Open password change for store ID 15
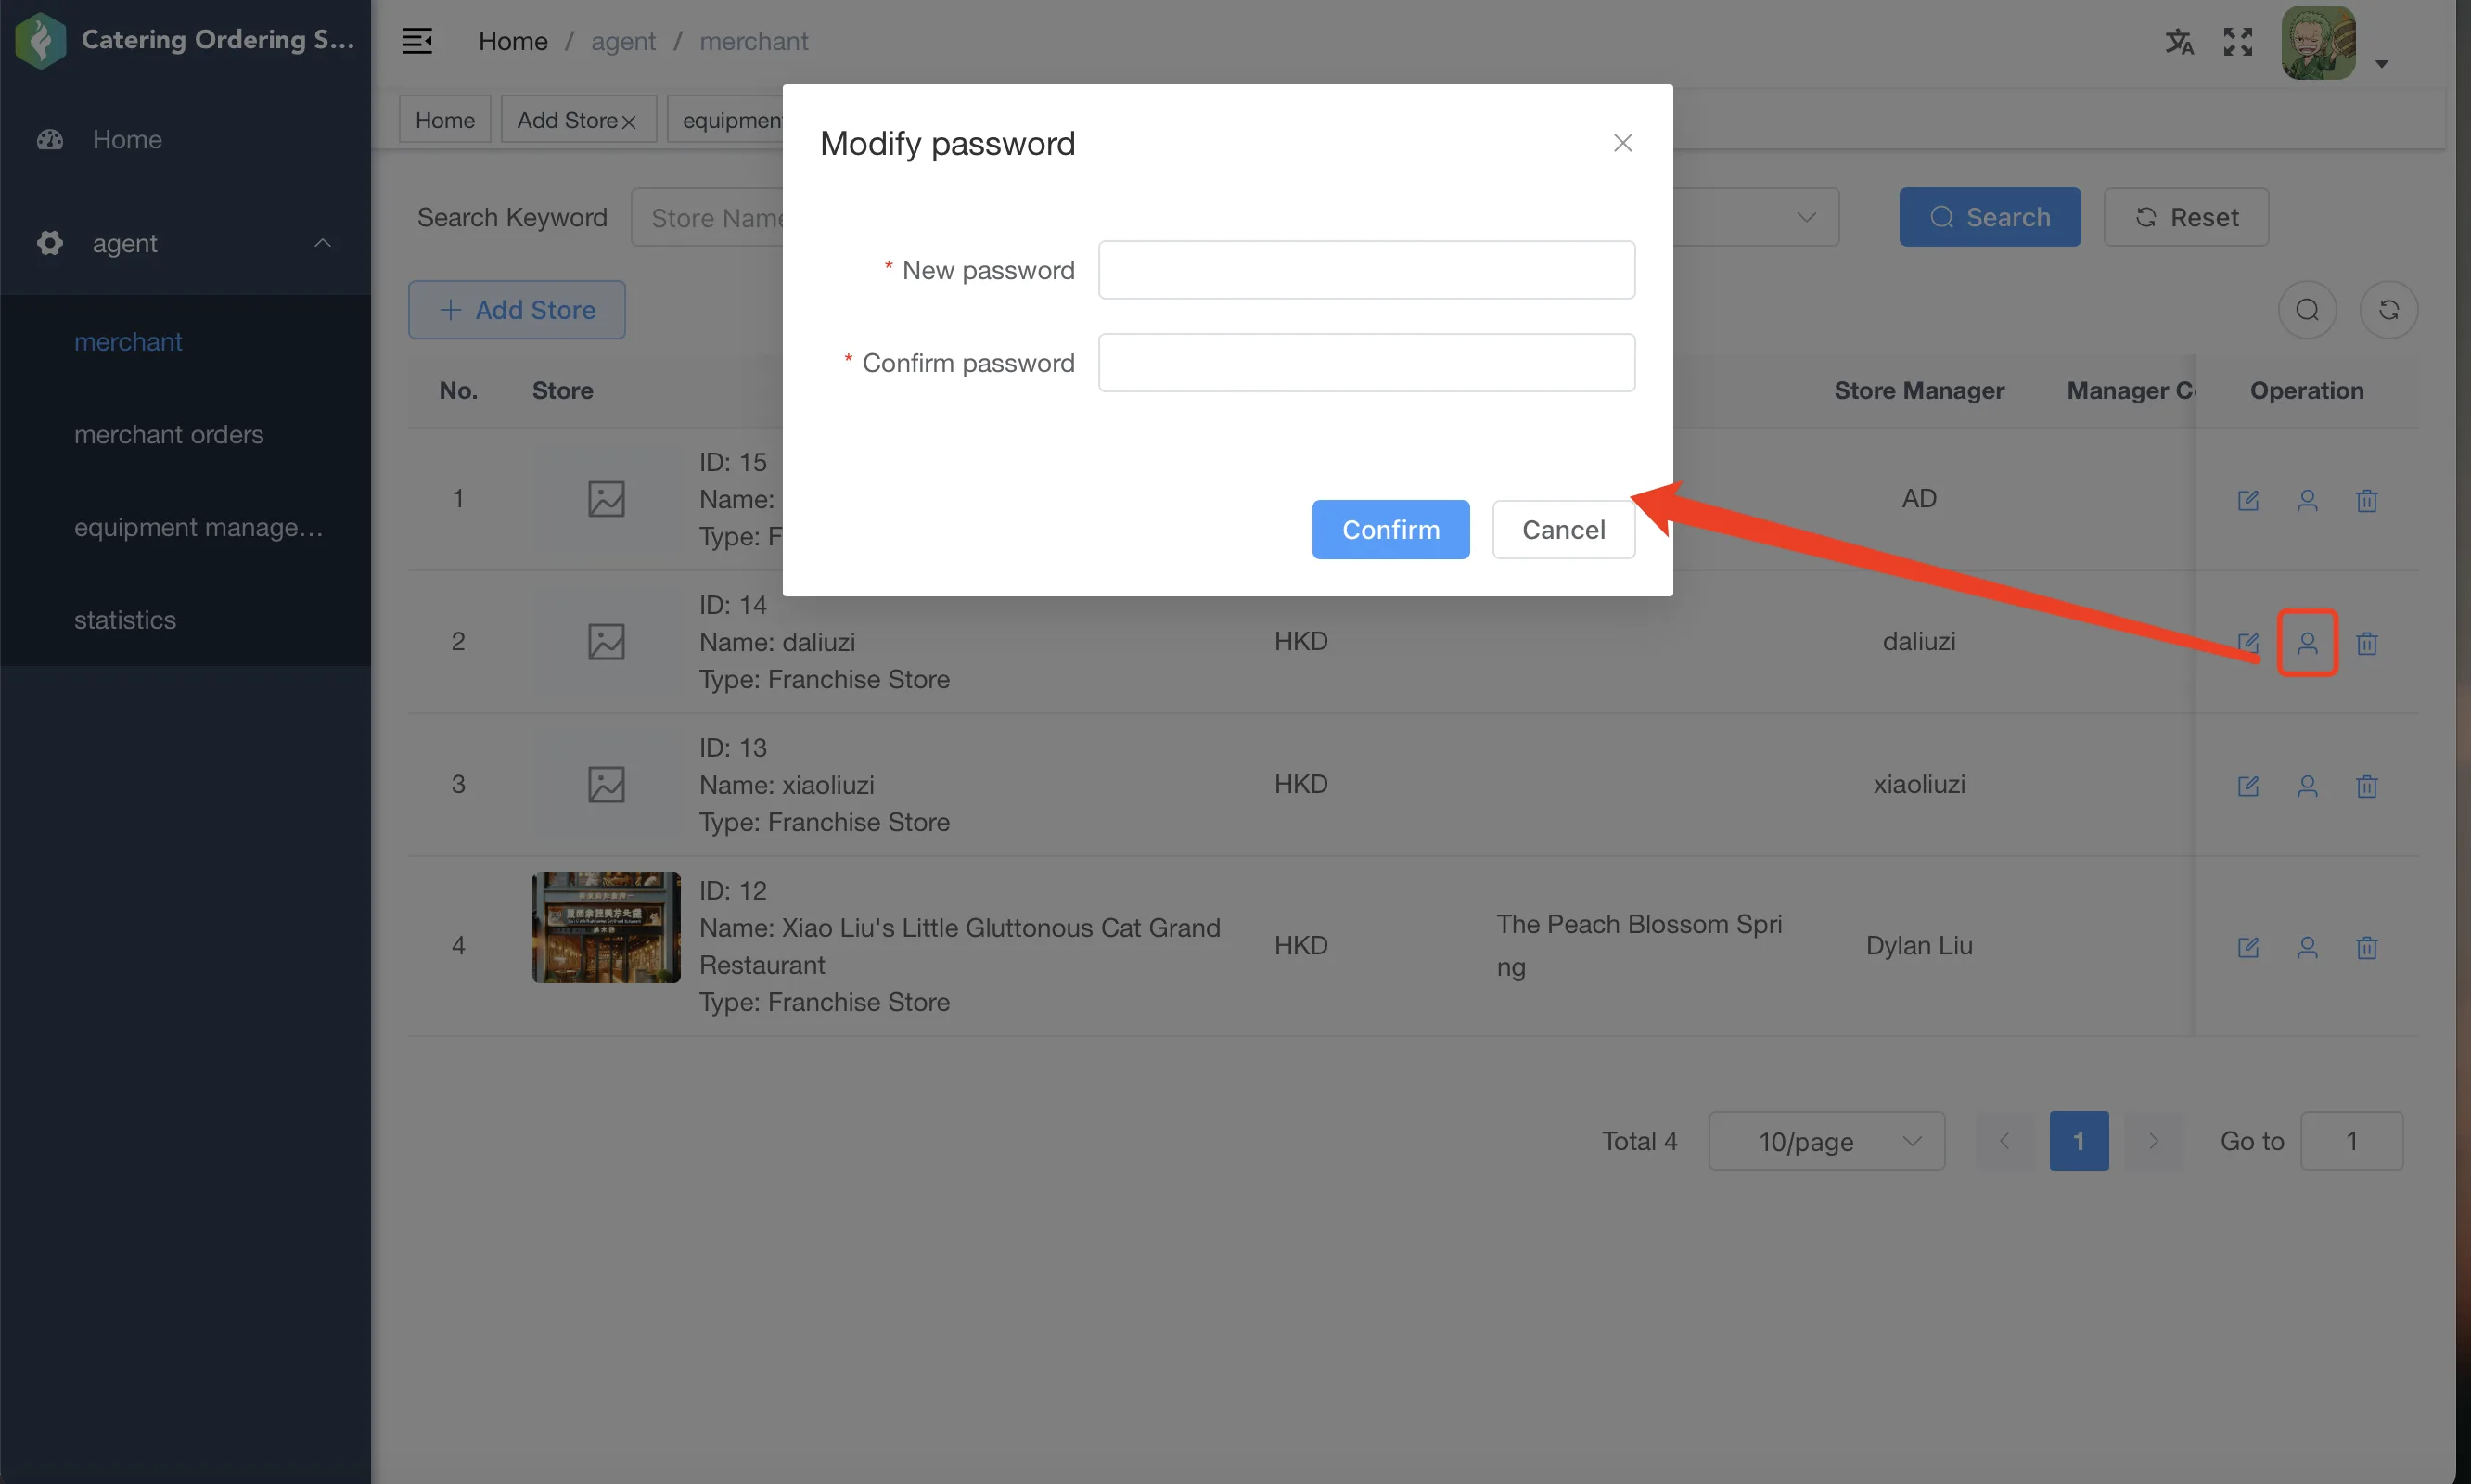 [2306, 500]
